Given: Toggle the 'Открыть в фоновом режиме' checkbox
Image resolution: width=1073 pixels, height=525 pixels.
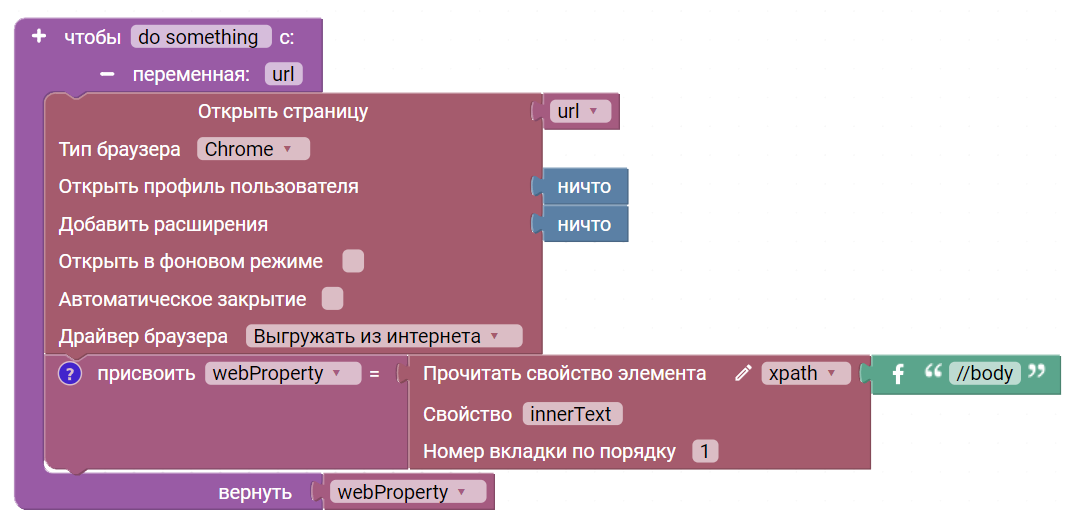Looking at the screenshot, I should tap(353, 261).
